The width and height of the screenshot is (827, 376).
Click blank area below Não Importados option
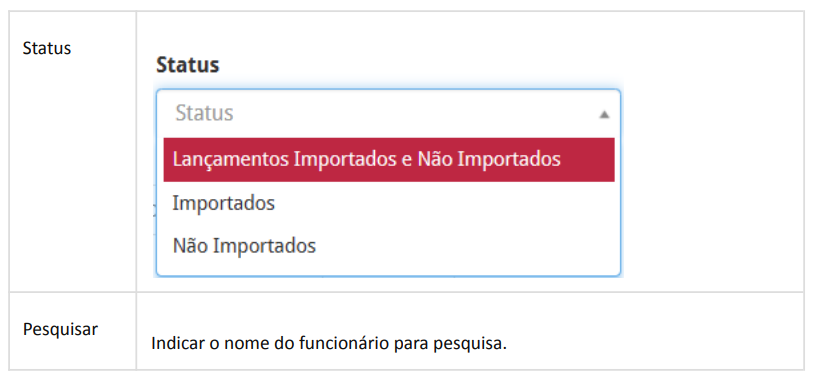(x=389, y=271)
